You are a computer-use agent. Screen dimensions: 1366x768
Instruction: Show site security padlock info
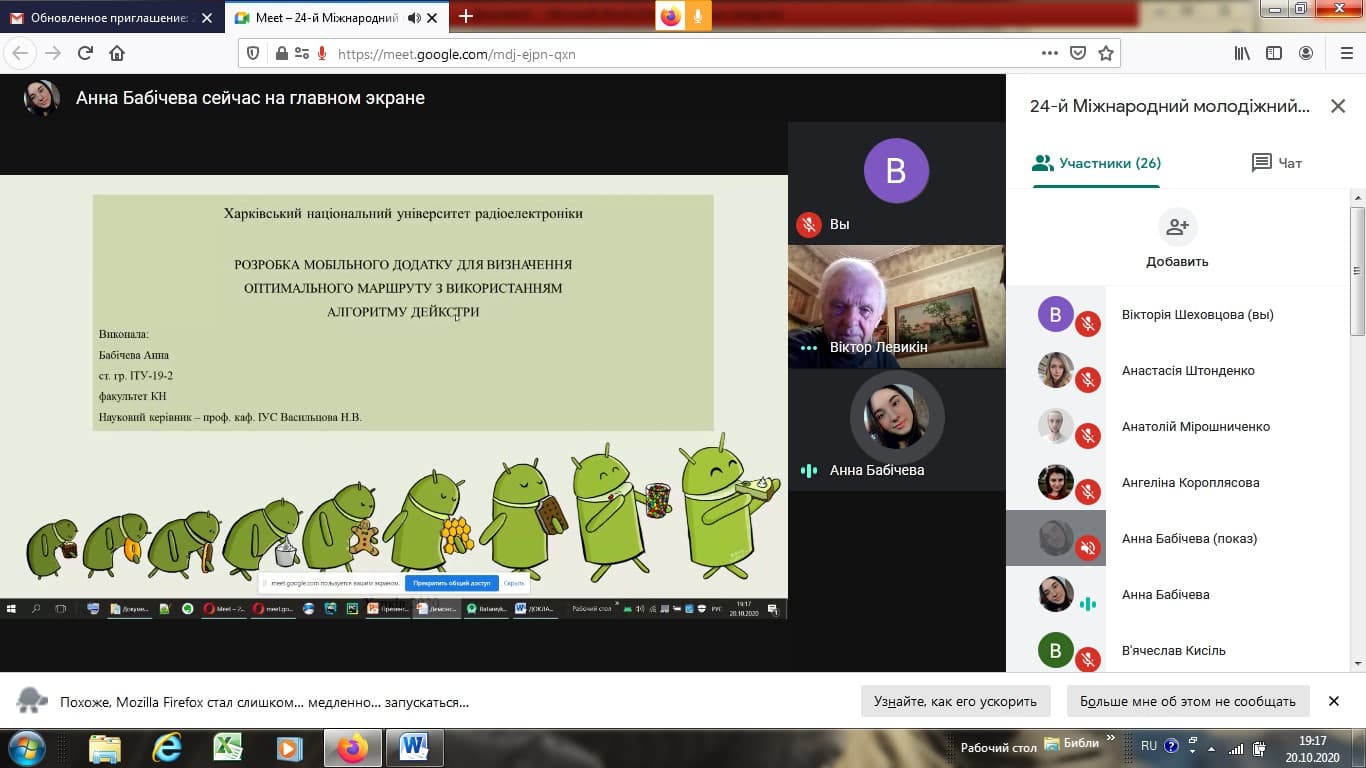point(282,54)
